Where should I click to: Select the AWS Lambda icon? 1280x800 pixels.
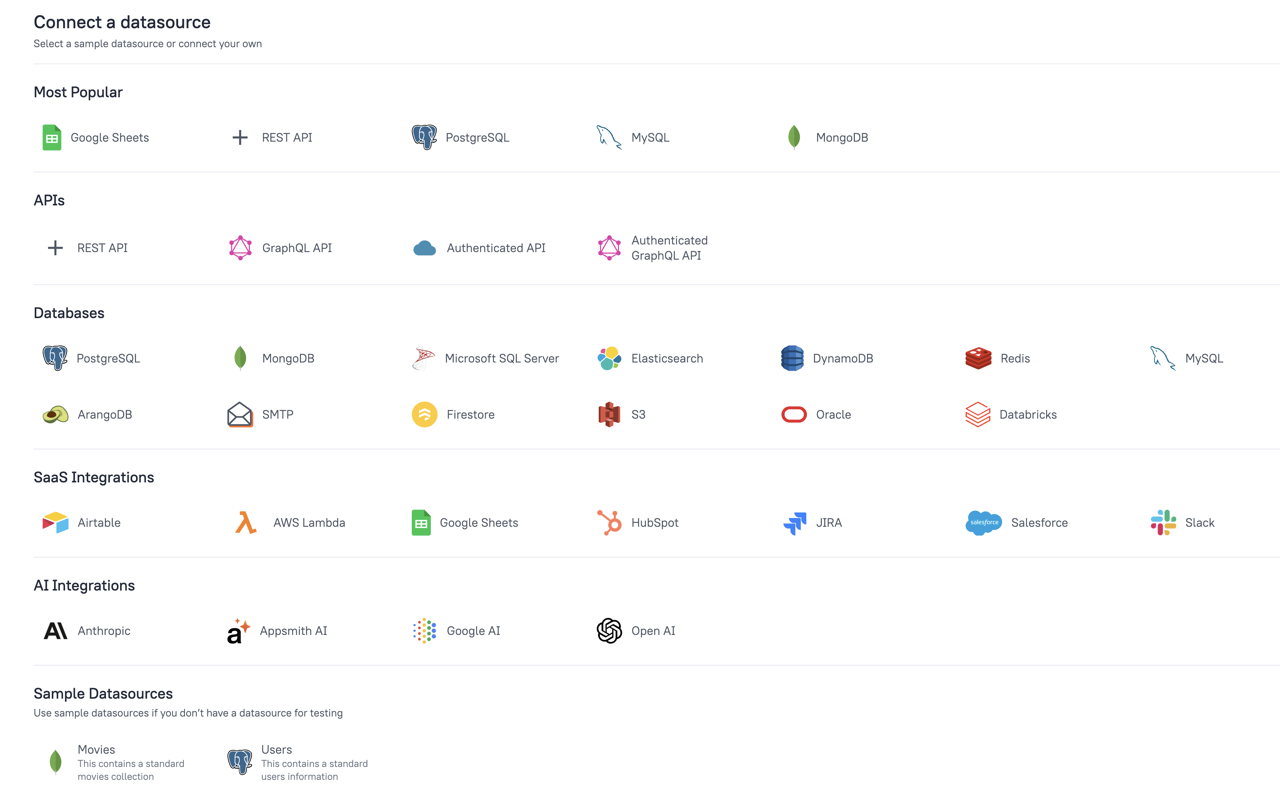[x=246, y=523]
